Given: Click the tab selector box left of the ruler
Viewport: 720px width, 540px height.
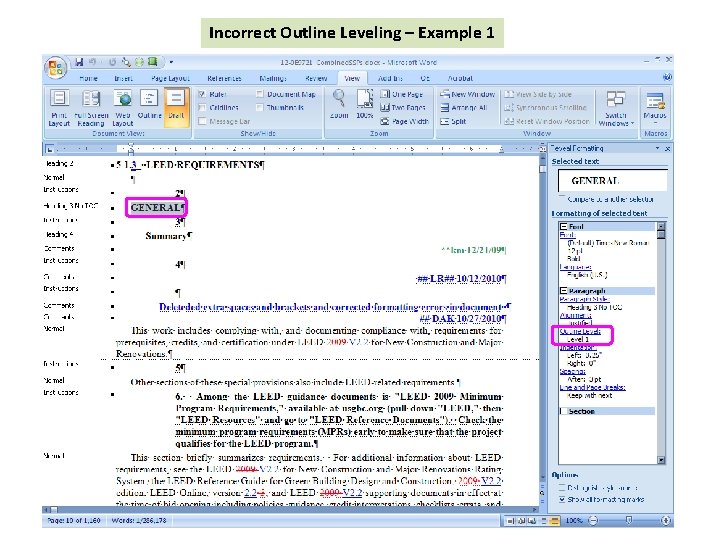Looking at the screenshot, I should [x=49, y=148].
